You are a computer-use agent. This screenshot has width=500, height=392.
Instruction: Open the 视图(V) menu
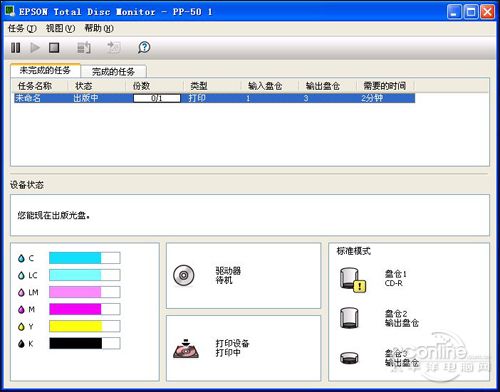coord(60,29)
